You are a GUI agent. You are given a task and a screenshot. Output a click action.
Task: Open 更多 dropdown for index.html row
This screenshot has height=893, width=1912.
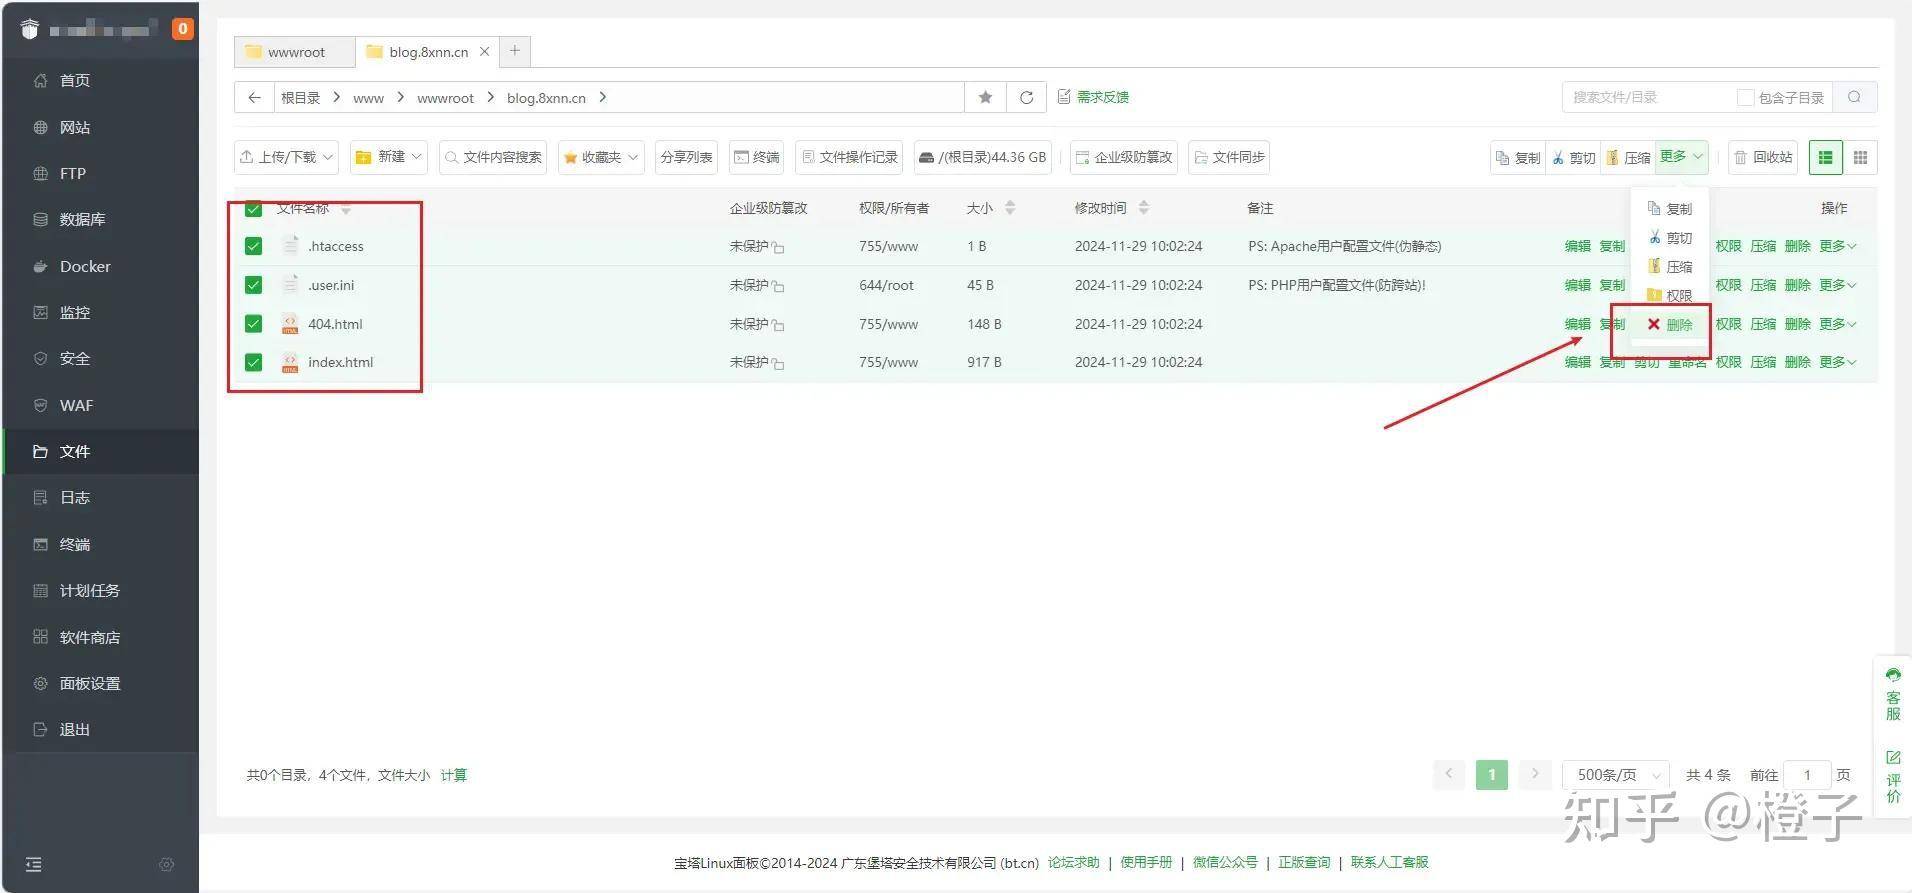[1838, 362]
